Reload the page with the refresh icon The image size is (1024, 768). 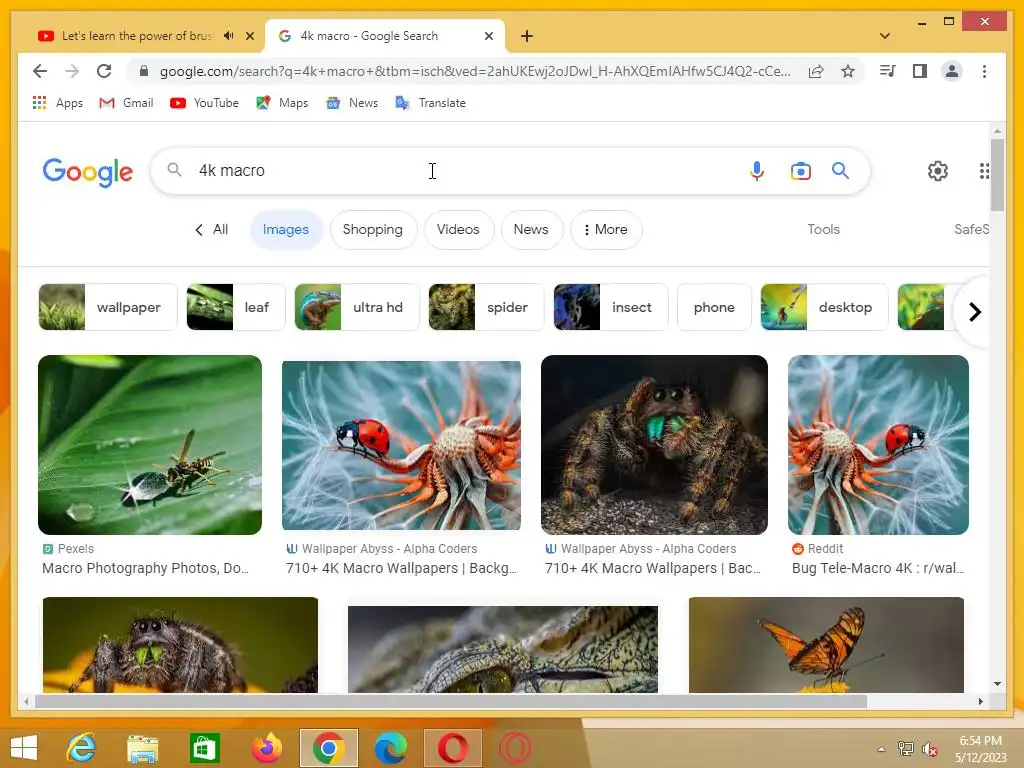tap(104, 71)
